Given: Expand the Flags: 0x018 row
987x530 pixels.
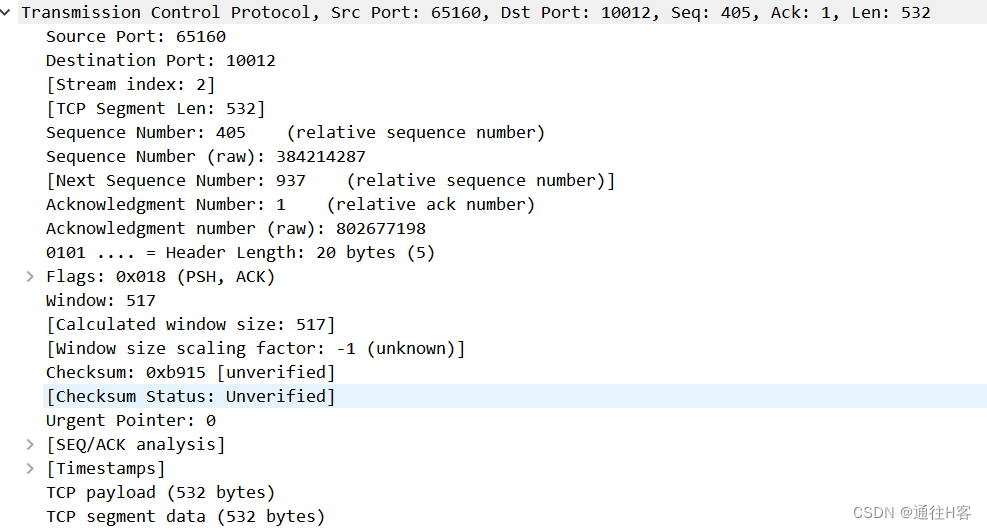Looking at the screenshot, I should tap(30, 277).
